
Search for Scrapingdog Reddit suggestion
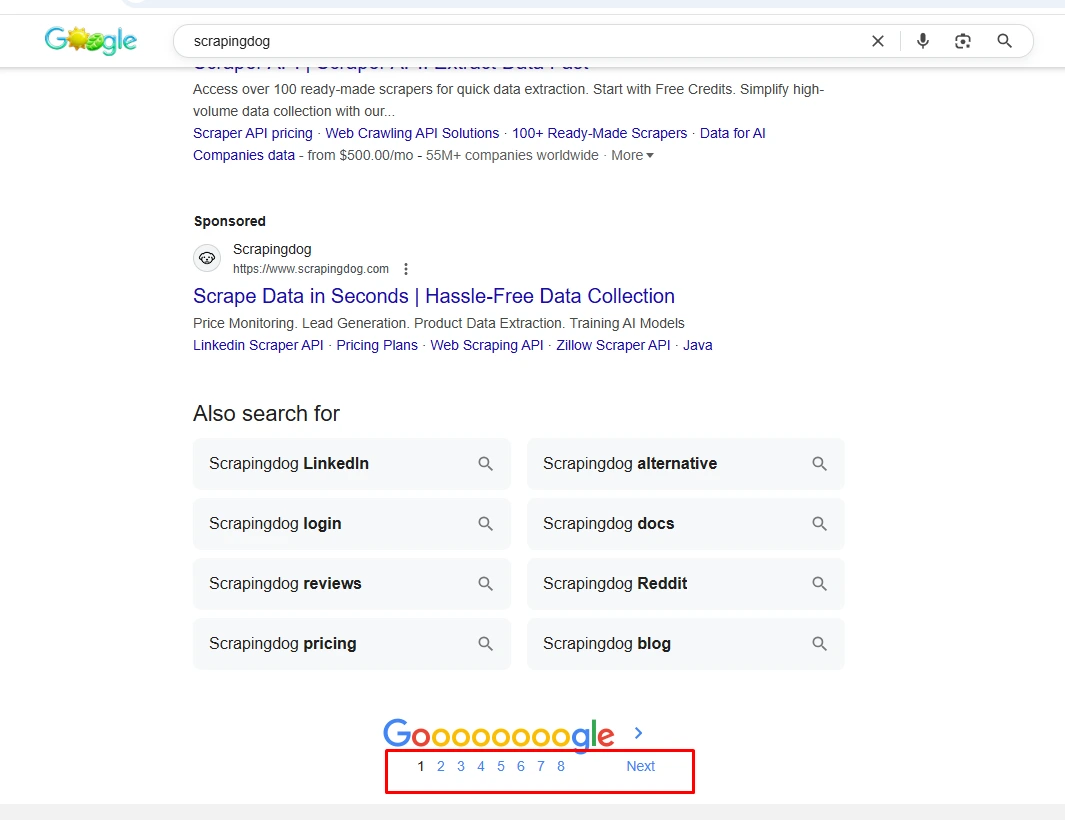point(686,584)
